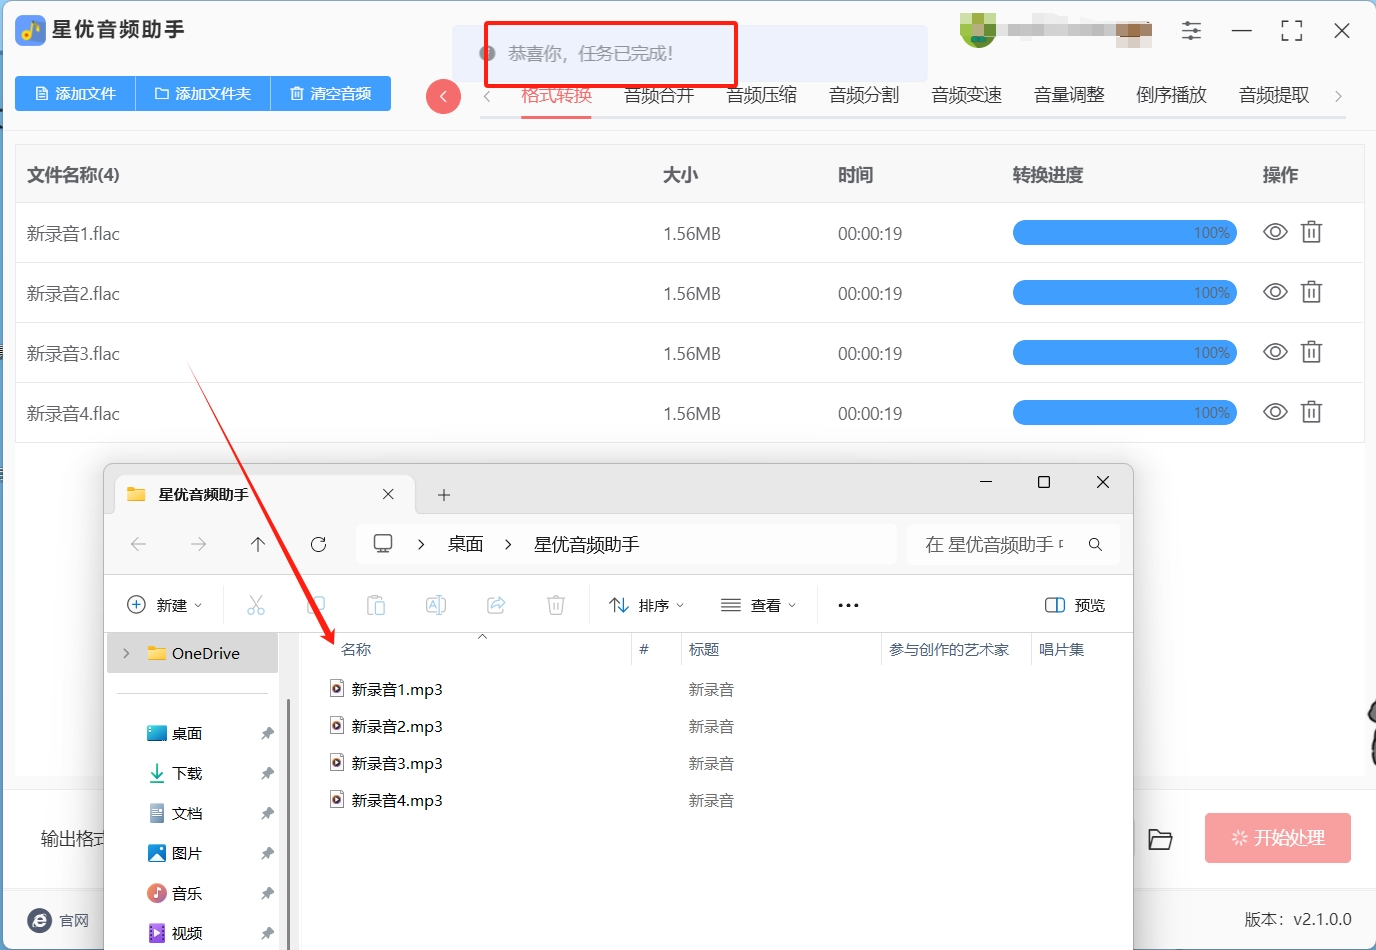The image size is (1376, 950).
Task: Switch to the 音频分割 tab
Action: 864,95
